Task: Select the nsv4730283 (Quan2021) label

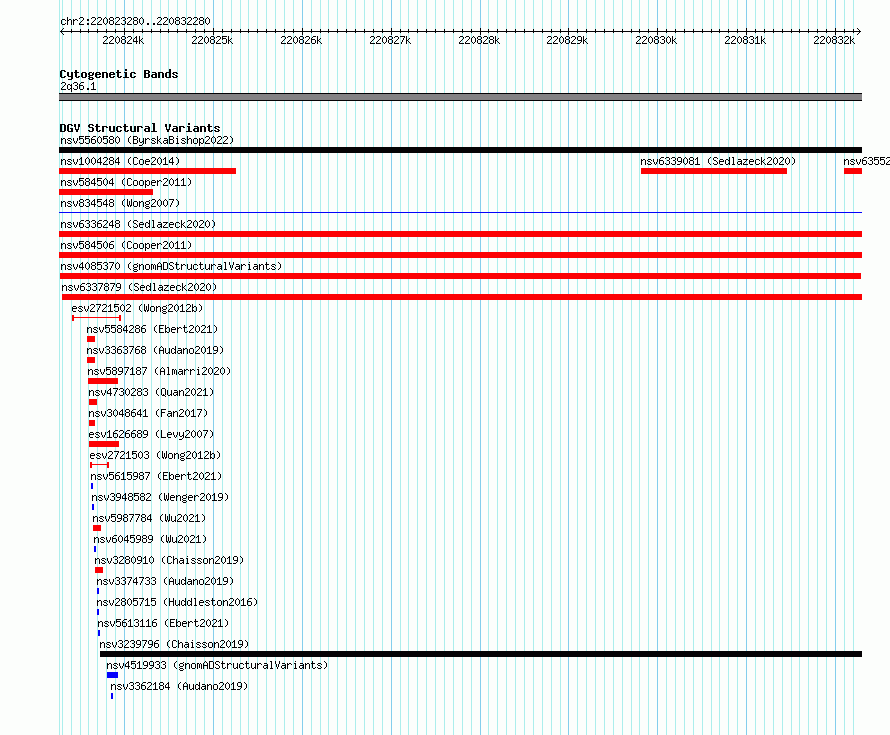Action: point(151,392)
